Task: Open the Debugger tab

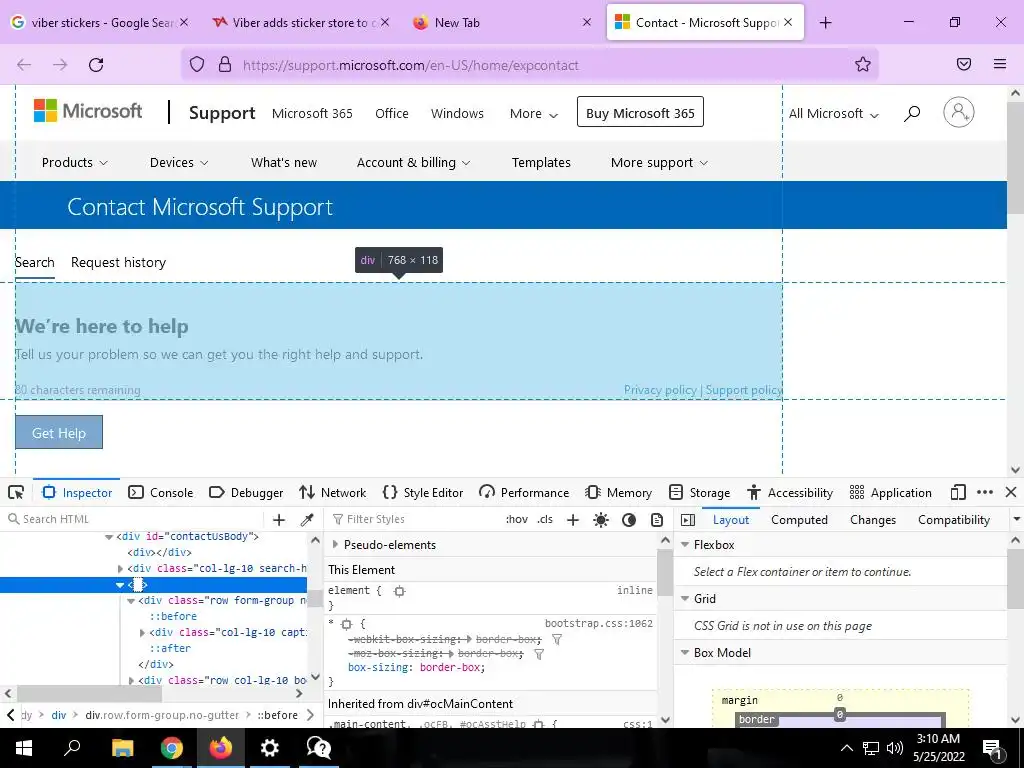Action: click(x=246, y=492)
